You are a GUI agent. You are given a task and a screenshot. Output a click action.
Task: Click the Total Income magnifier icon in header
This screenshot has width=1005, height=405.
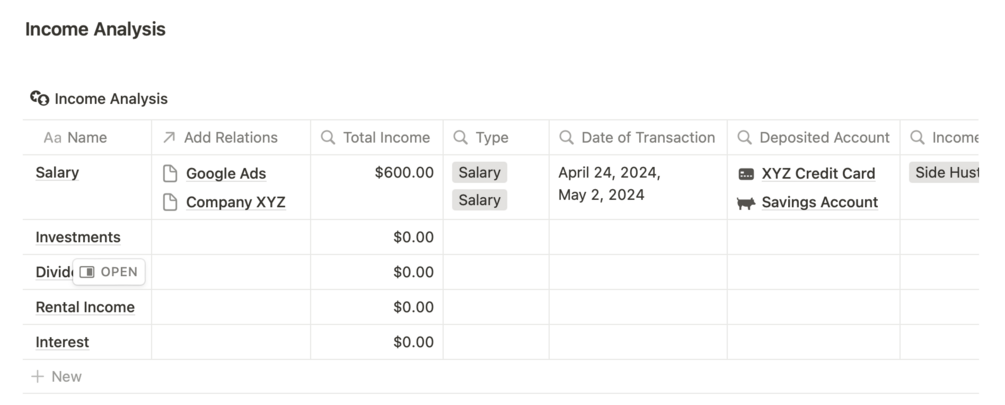(x=328, y=138)
